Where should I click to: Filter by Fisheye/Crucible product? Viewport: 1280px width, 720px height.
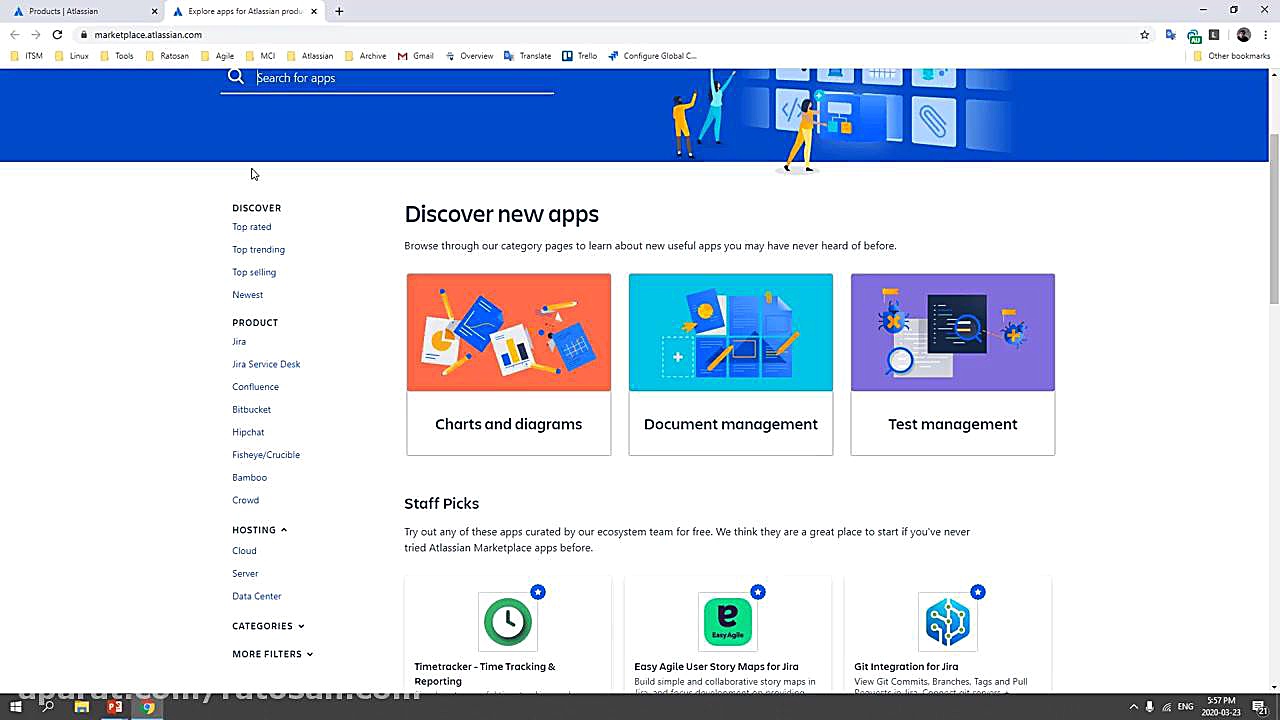266,455
